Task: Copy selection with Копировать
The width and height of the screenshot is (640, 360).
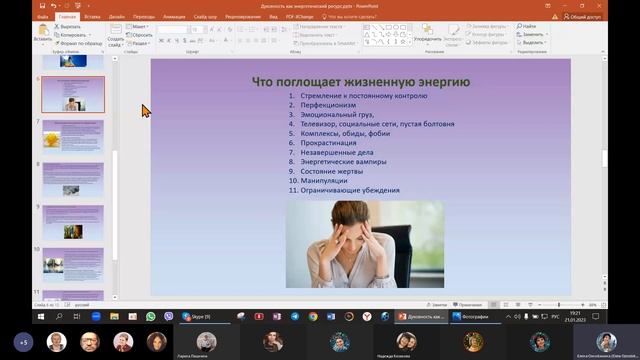Action: 71,35
